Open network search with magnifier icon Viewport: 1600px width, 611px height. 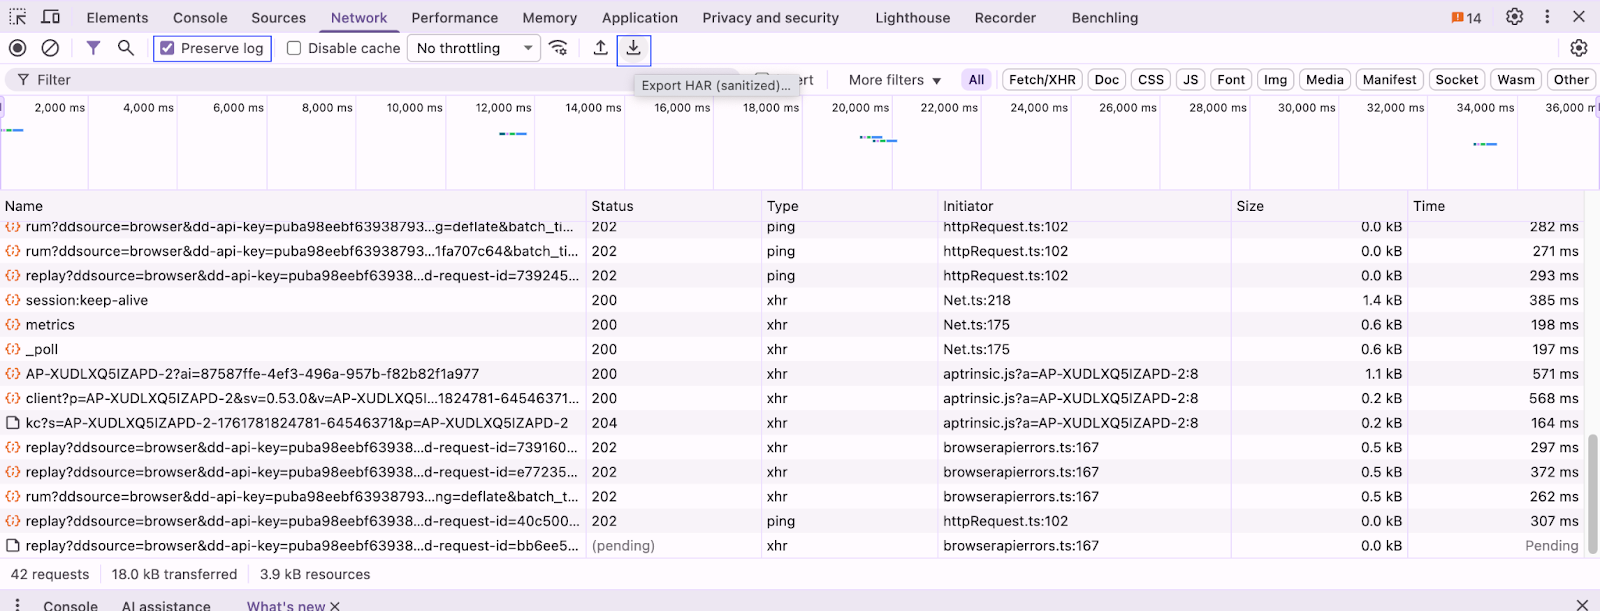click(x=126, y=48)
